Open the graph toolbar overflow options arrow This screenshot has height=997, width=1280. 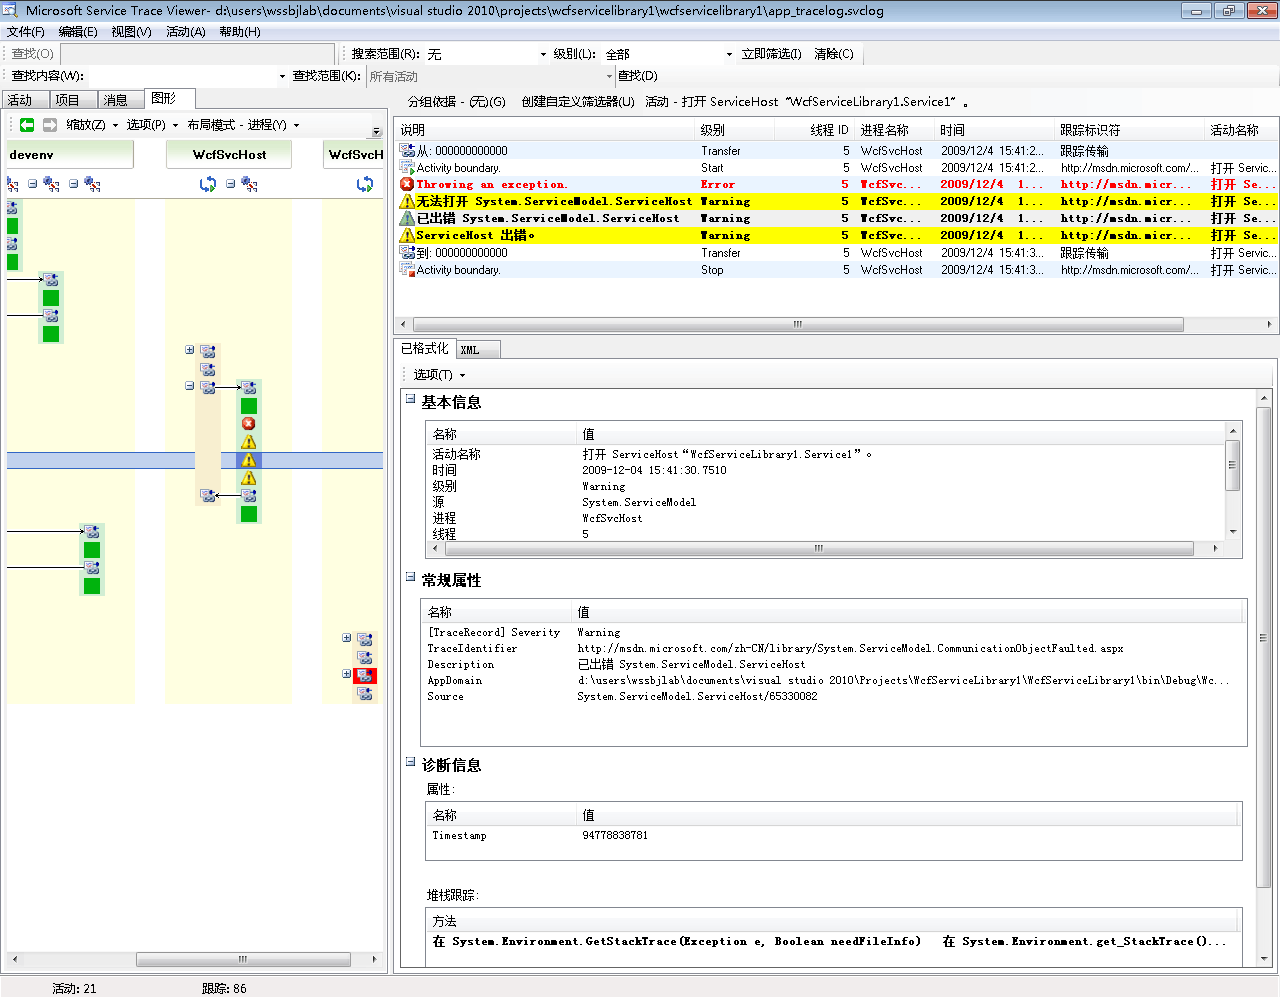[x=377, y=131]
